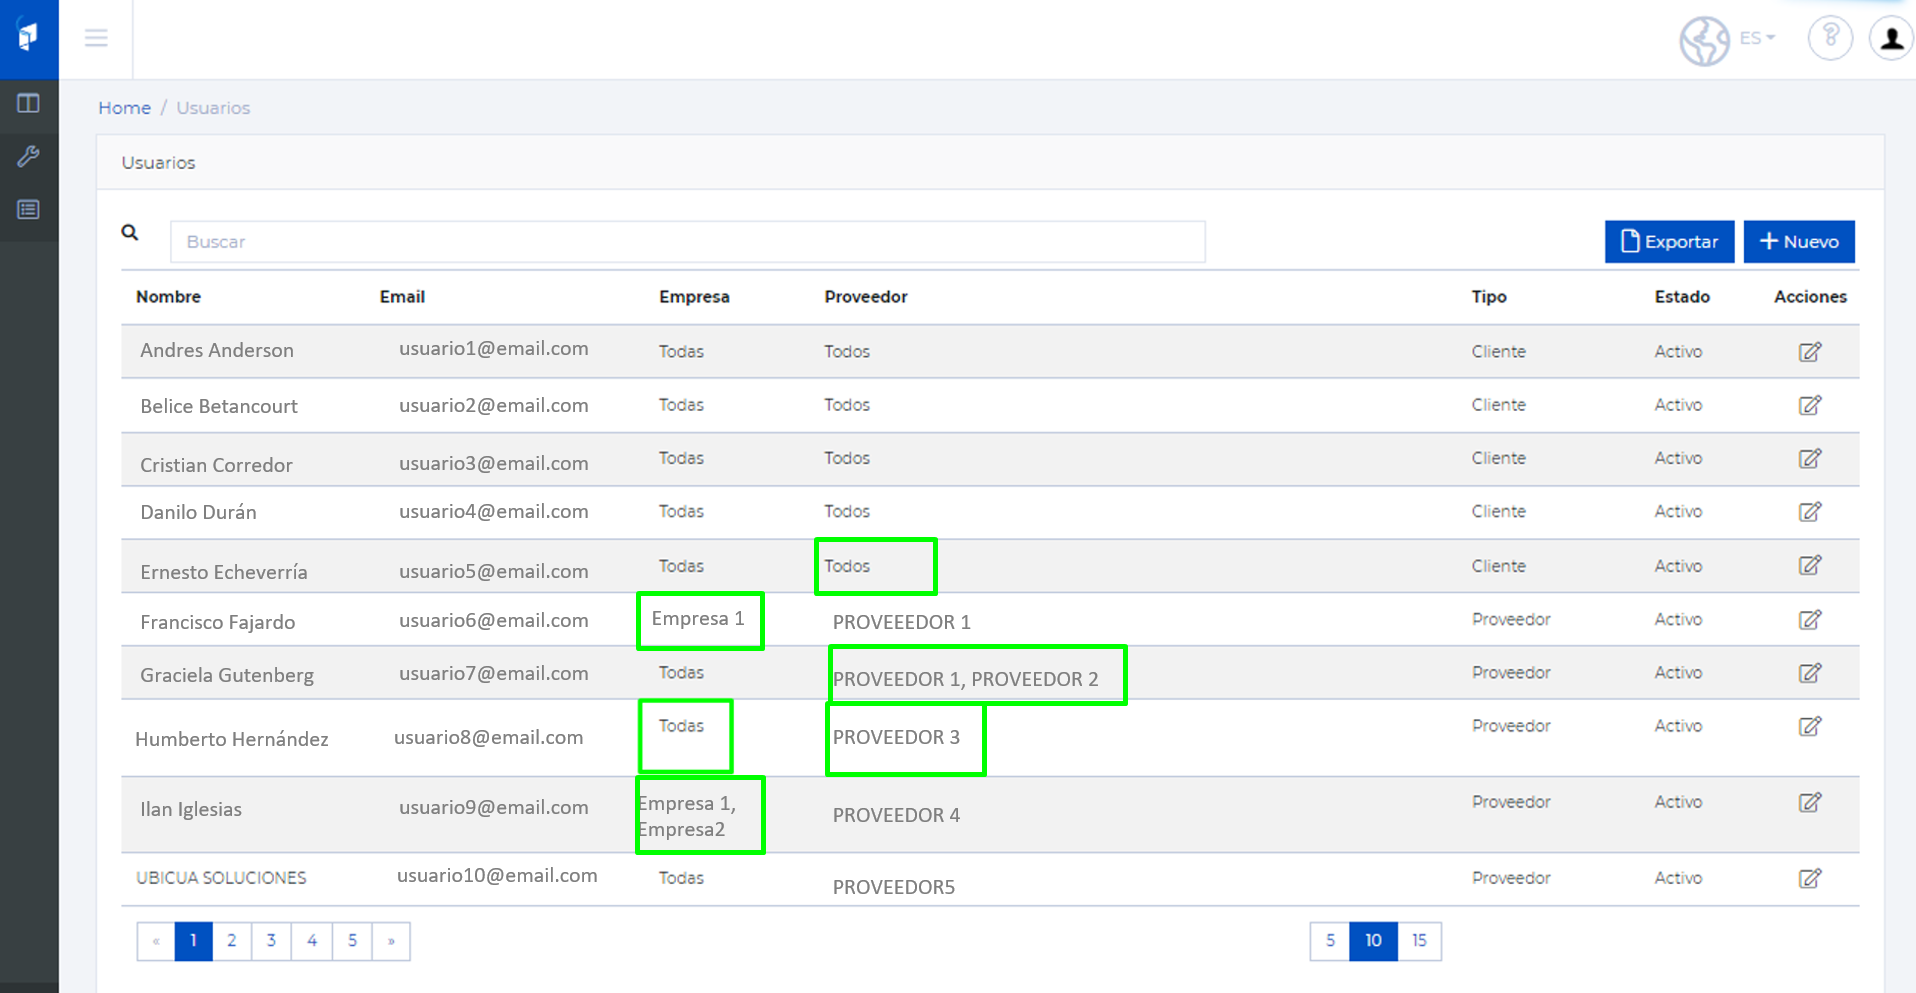1916x993 pixels.
Task: Create a new user with Nuevo
Action: click(1798, 242)
